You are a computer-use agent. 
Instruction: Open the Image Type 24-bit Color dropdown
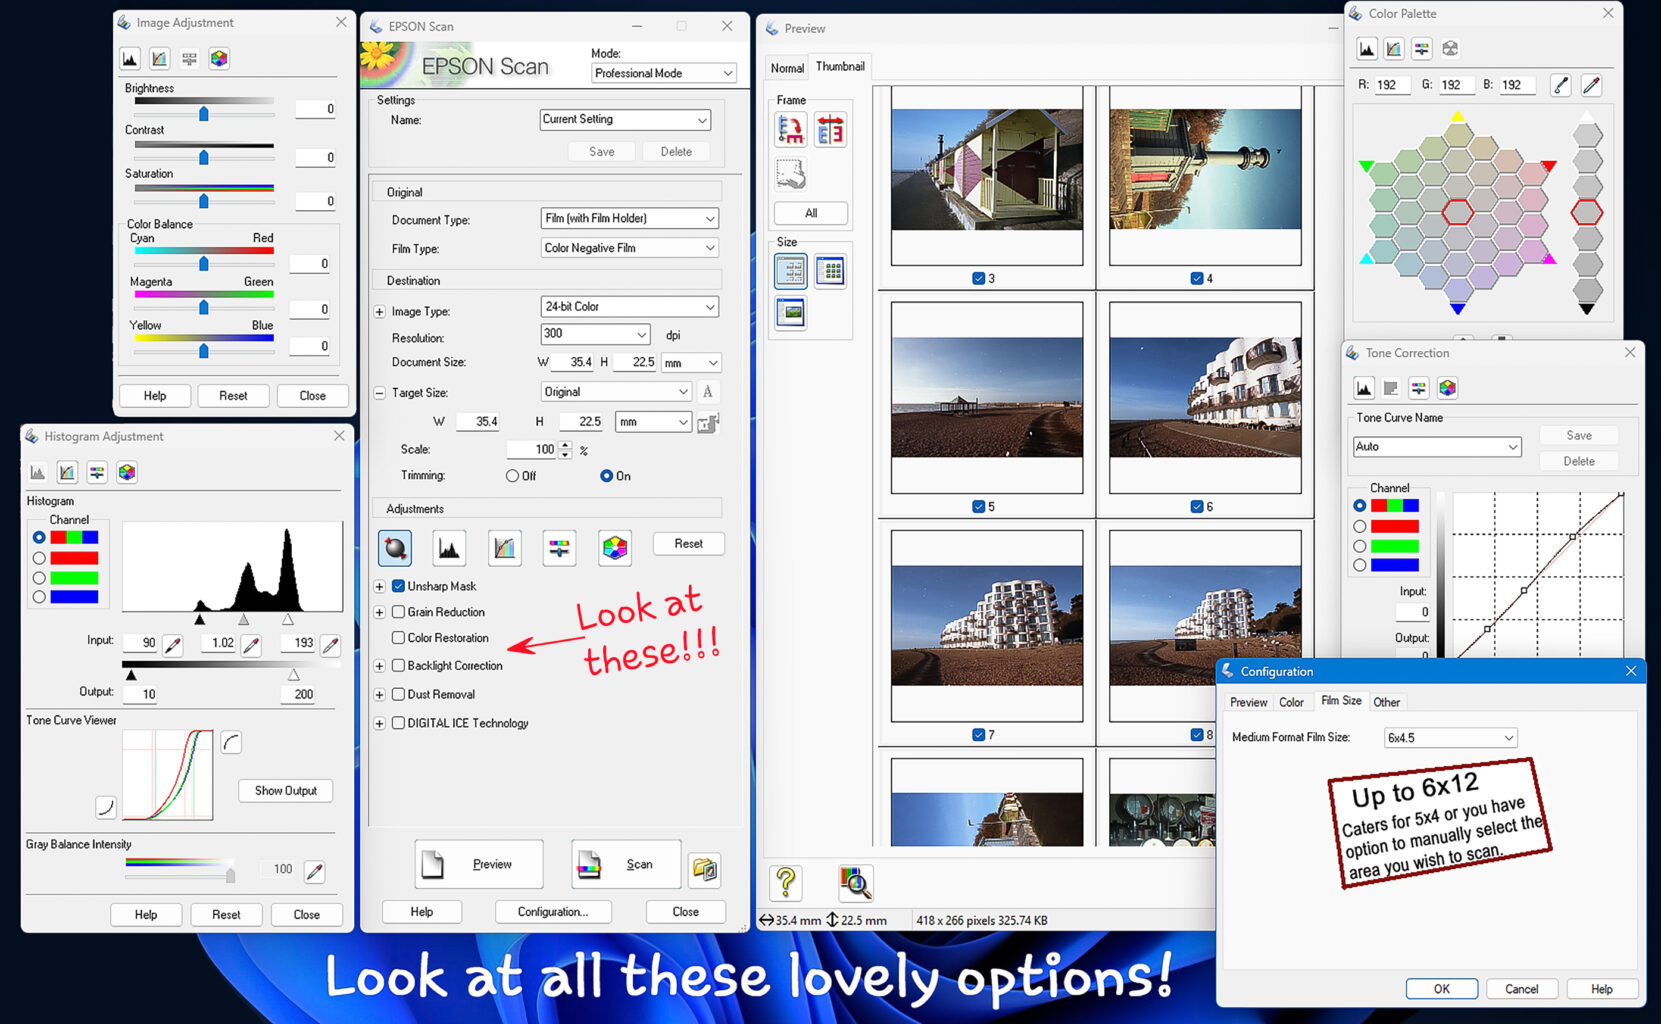[629, 307]
